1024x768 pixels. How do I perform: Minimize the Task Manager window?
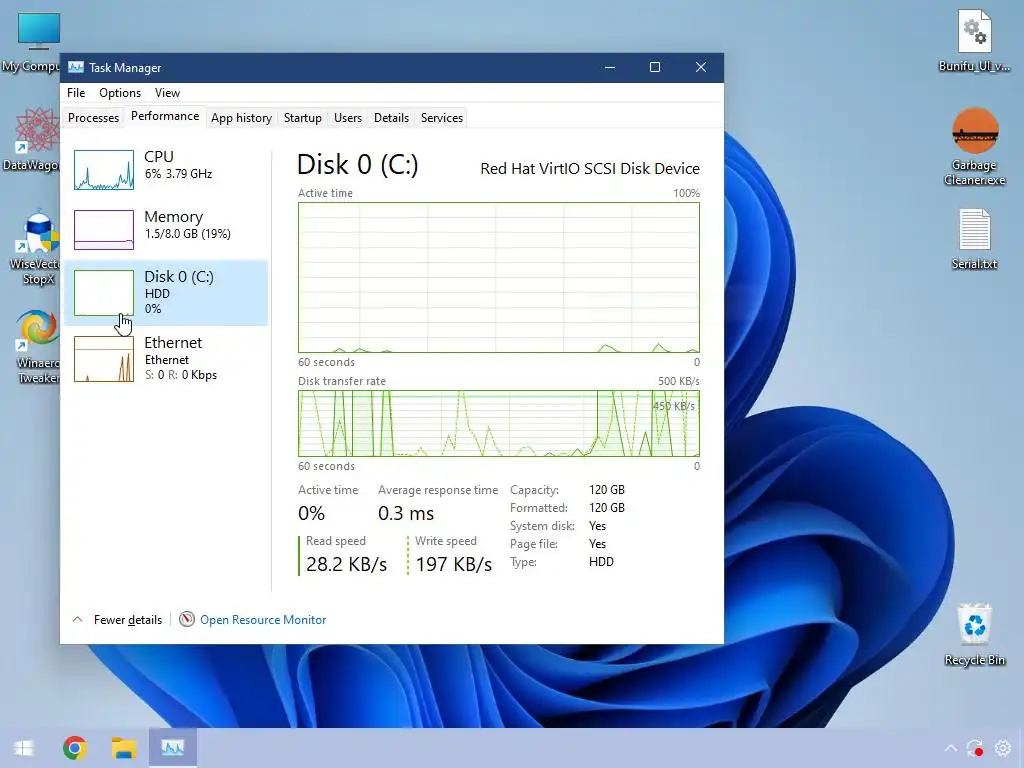(609, 67)
